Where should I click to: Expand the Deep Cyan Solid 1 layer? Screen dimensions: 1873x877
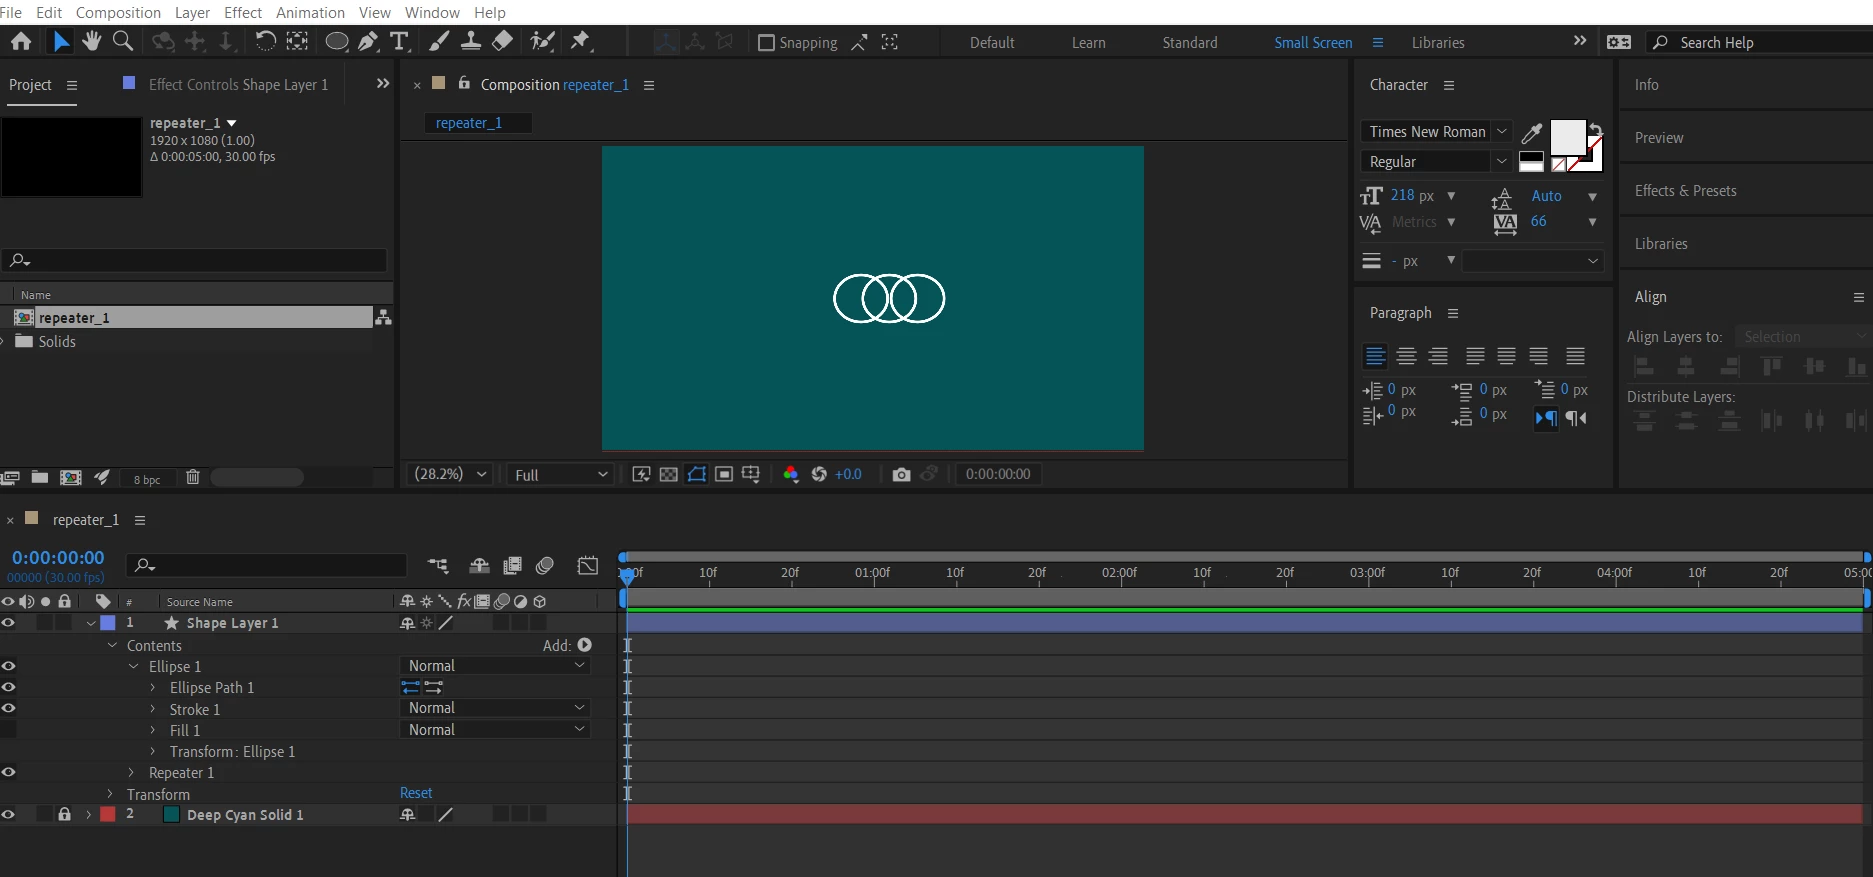click(x=89, y=815)
